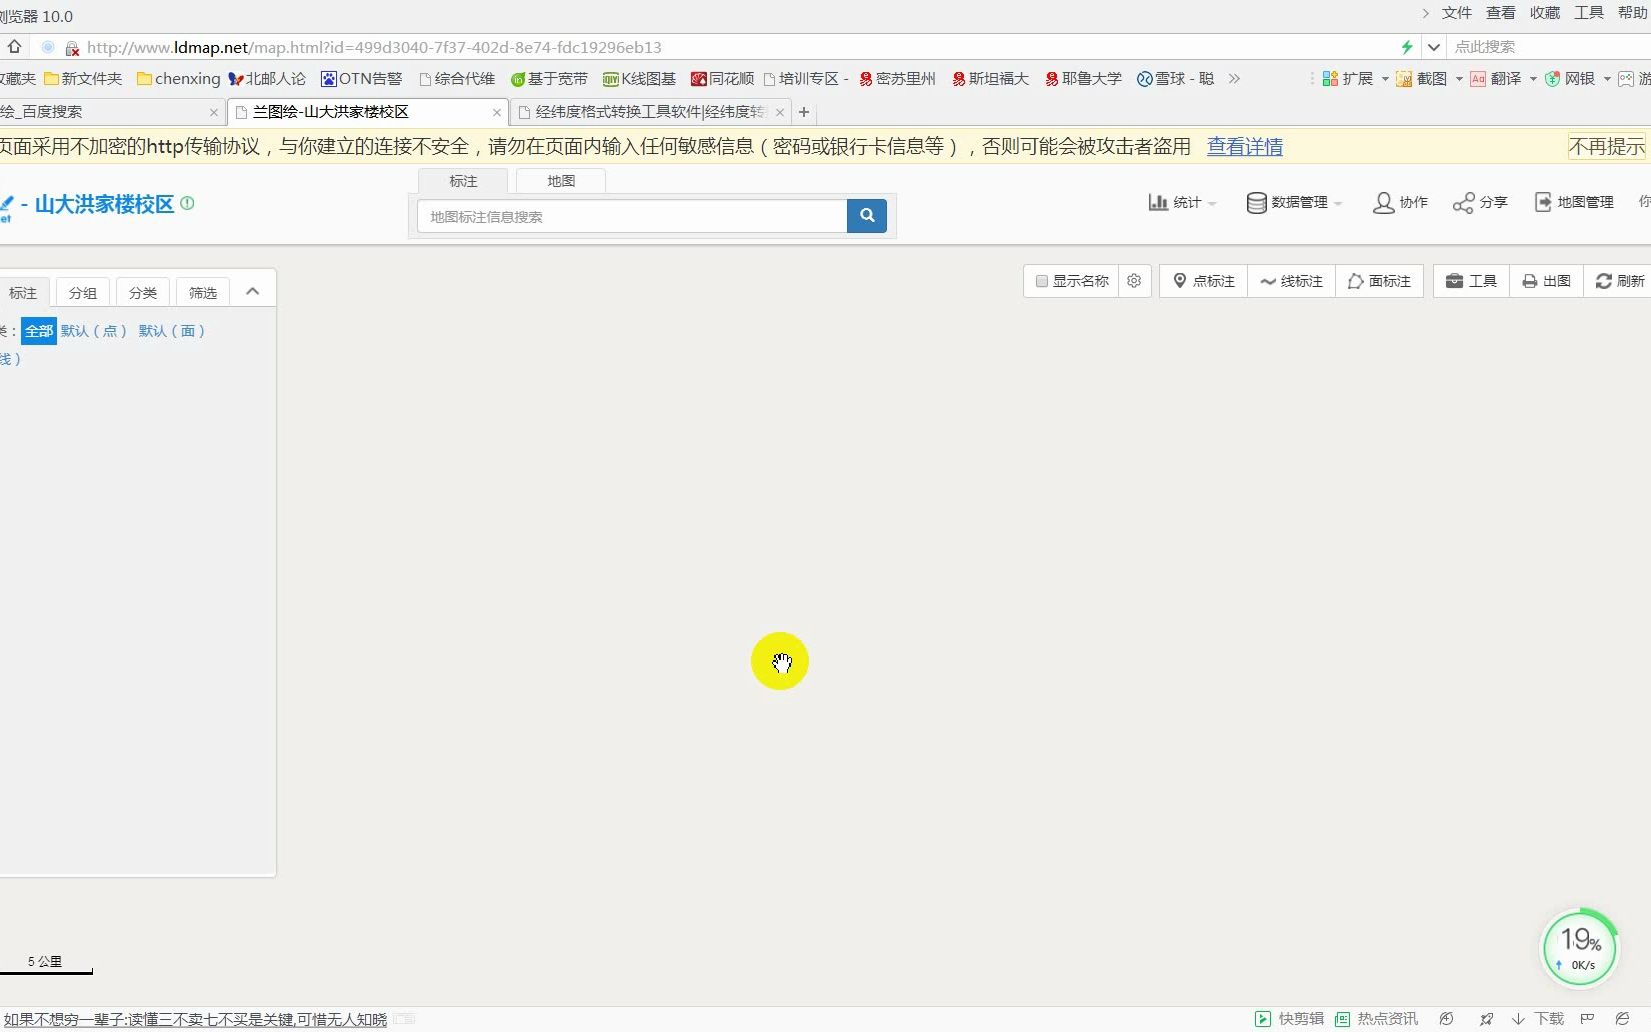The image size is (1651, 1032).
Task: Open the 收藏 menu
Action: 1544,13
